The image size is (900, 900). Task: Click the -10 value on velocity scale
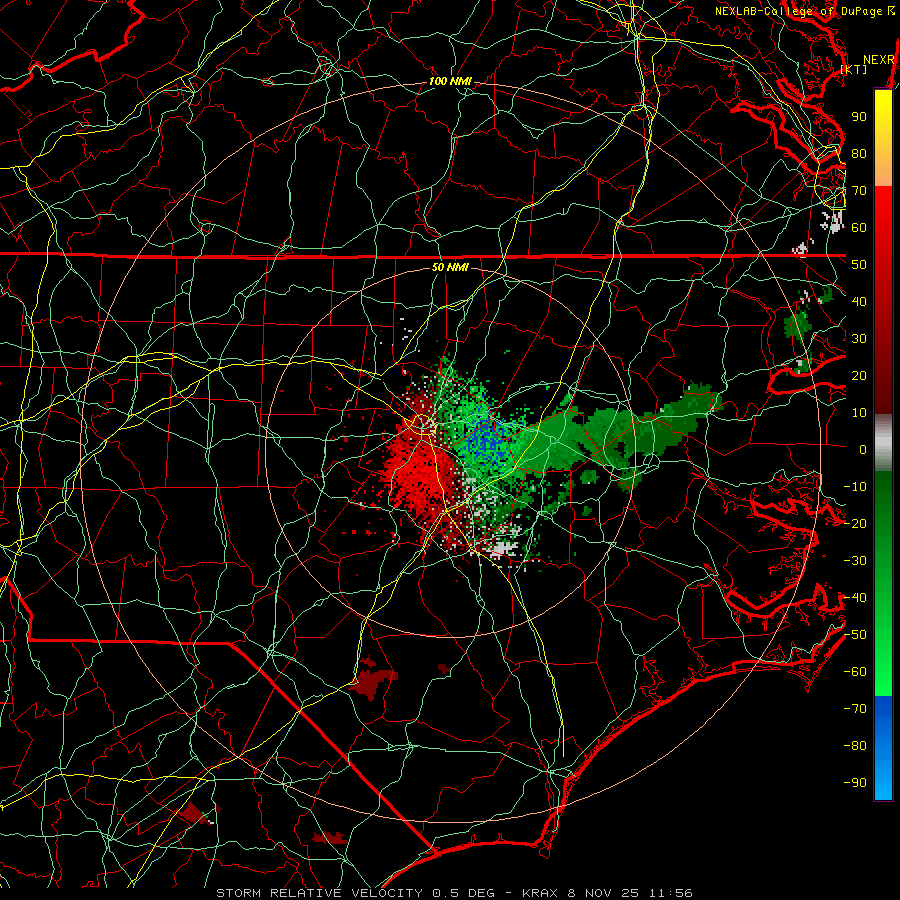[x=855, y=487]
